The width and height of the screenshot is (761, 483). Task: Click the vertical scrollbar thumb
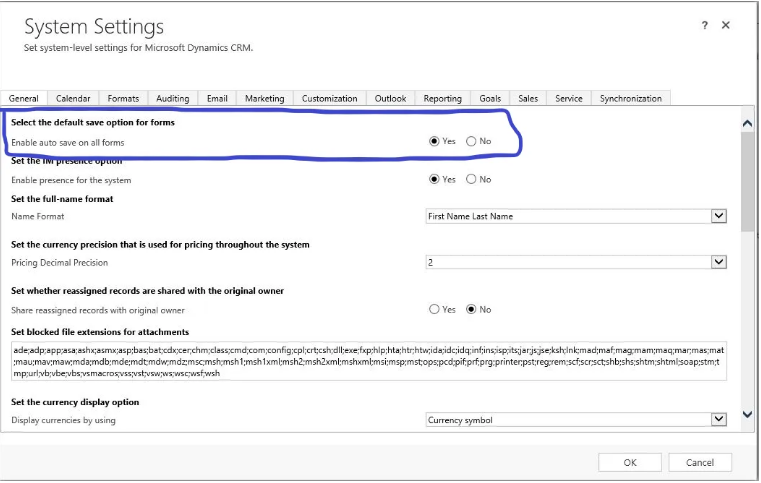point(747,180)
